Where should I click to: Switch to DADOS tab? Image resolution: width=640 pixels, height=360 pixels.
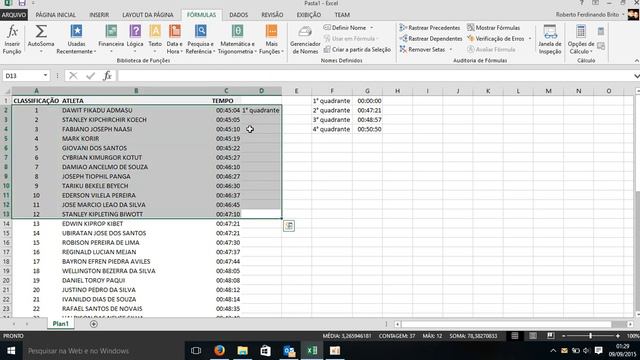coord(239,15)
